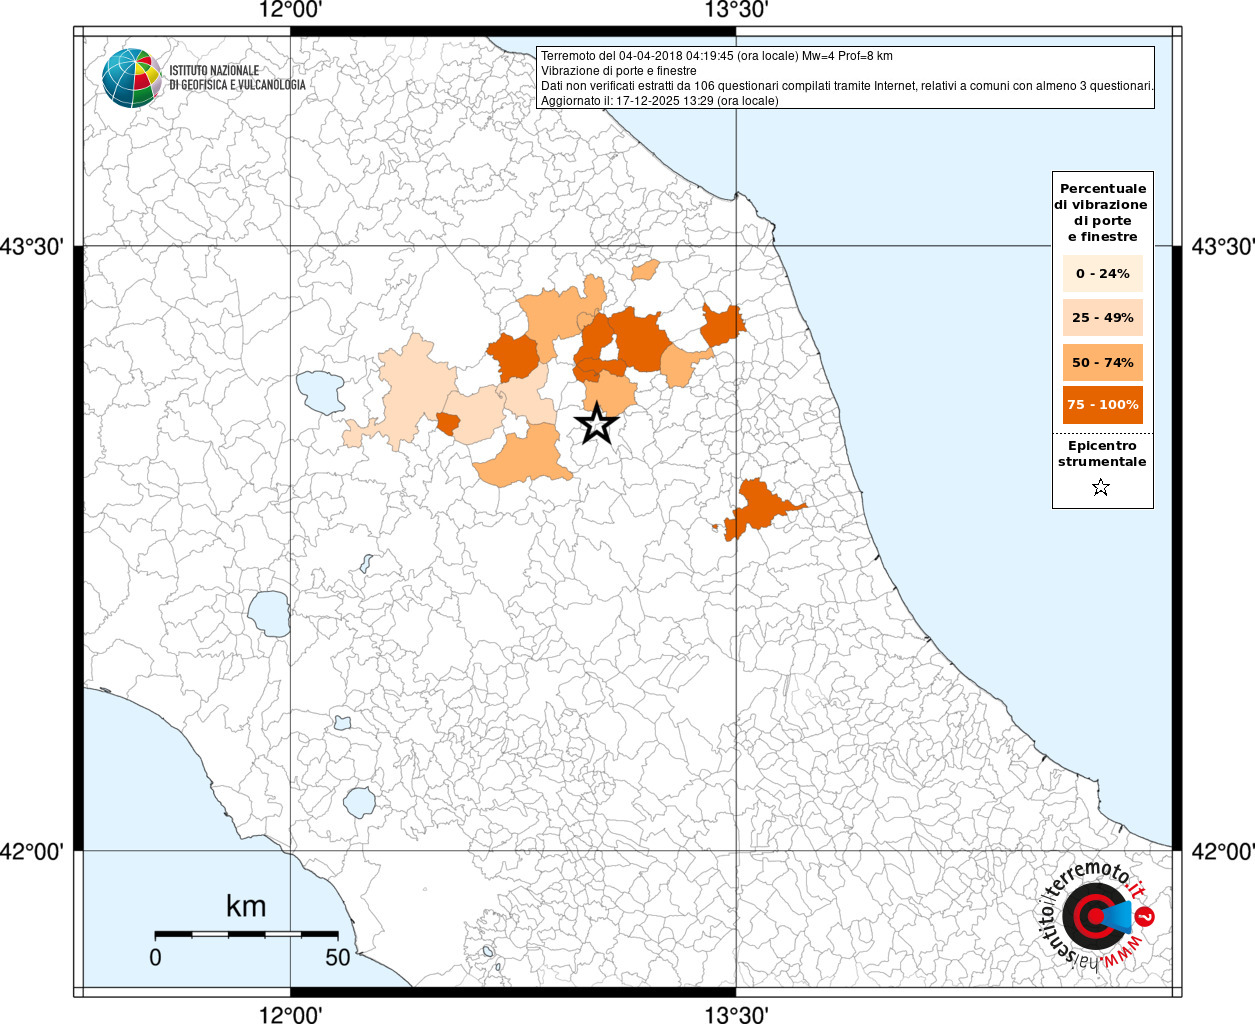The image size is (1255, 1024).
Task: Click 'Vibrazione di porte e finestre' subtitle
Action: pos(619,71)
